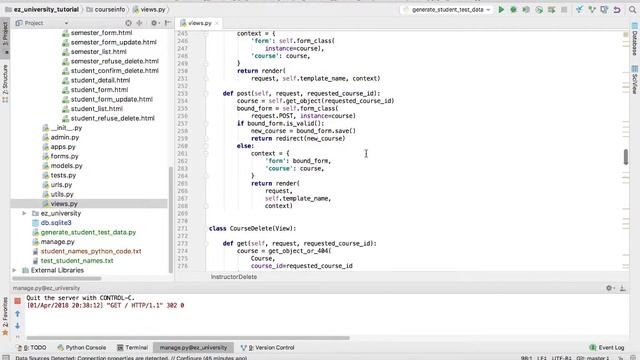Click the console up arrow
The image size is (640, 360).
[x=18, y=313]
